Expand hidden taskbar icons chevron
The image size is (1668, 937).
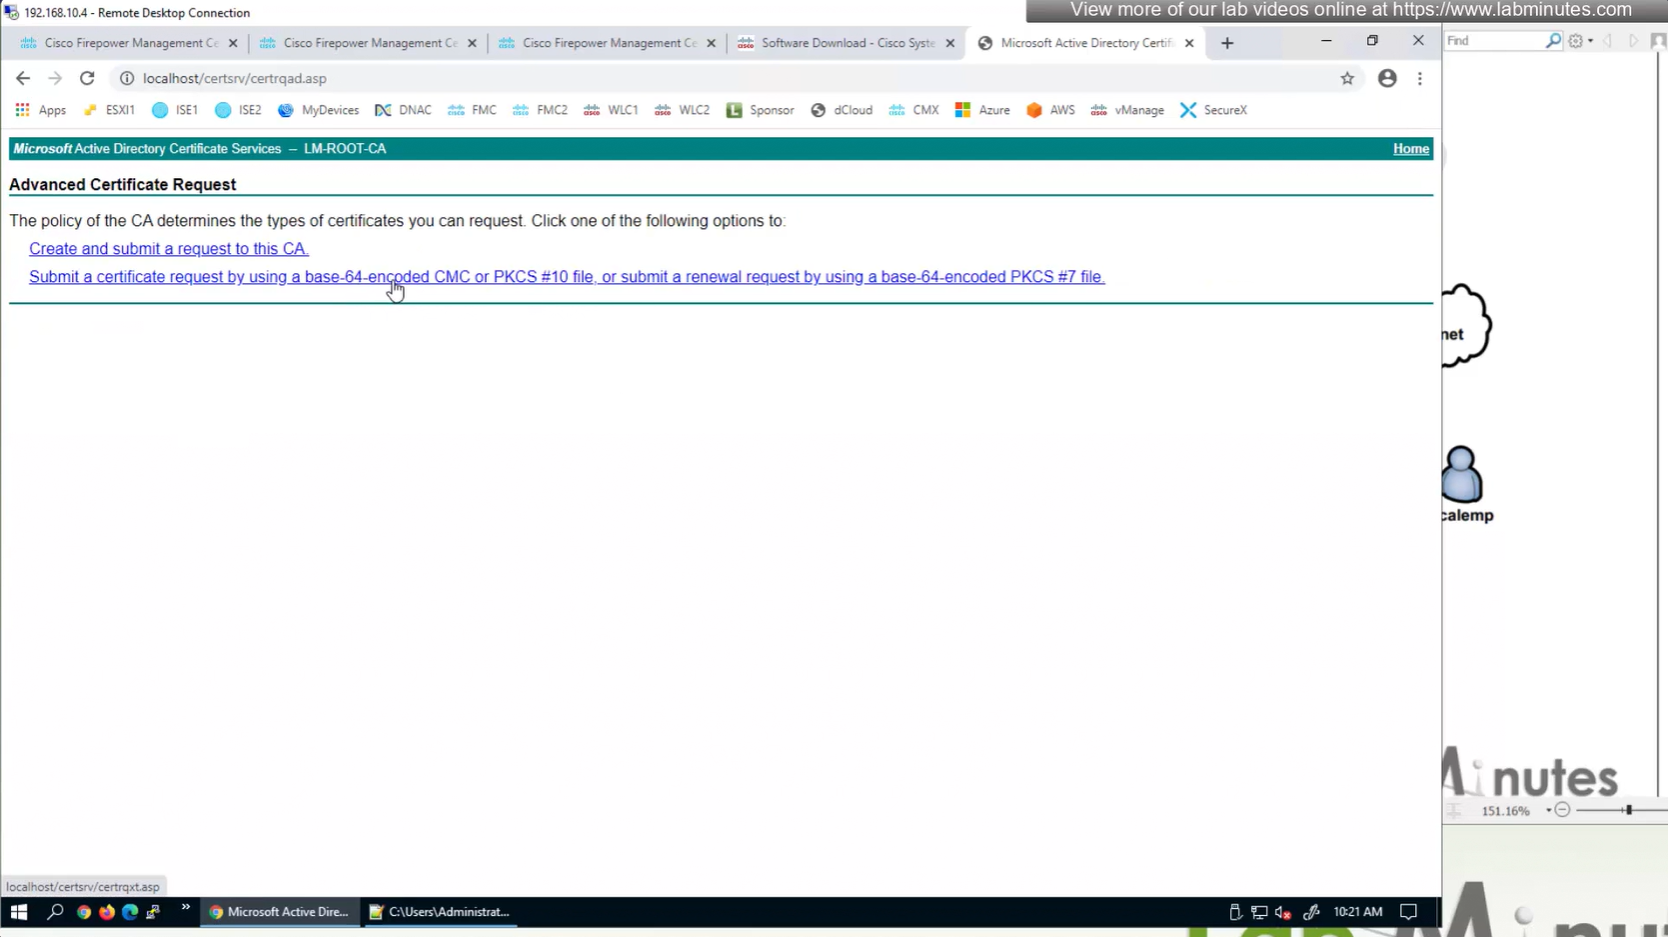pyautogui.click(x=185, y=909)
